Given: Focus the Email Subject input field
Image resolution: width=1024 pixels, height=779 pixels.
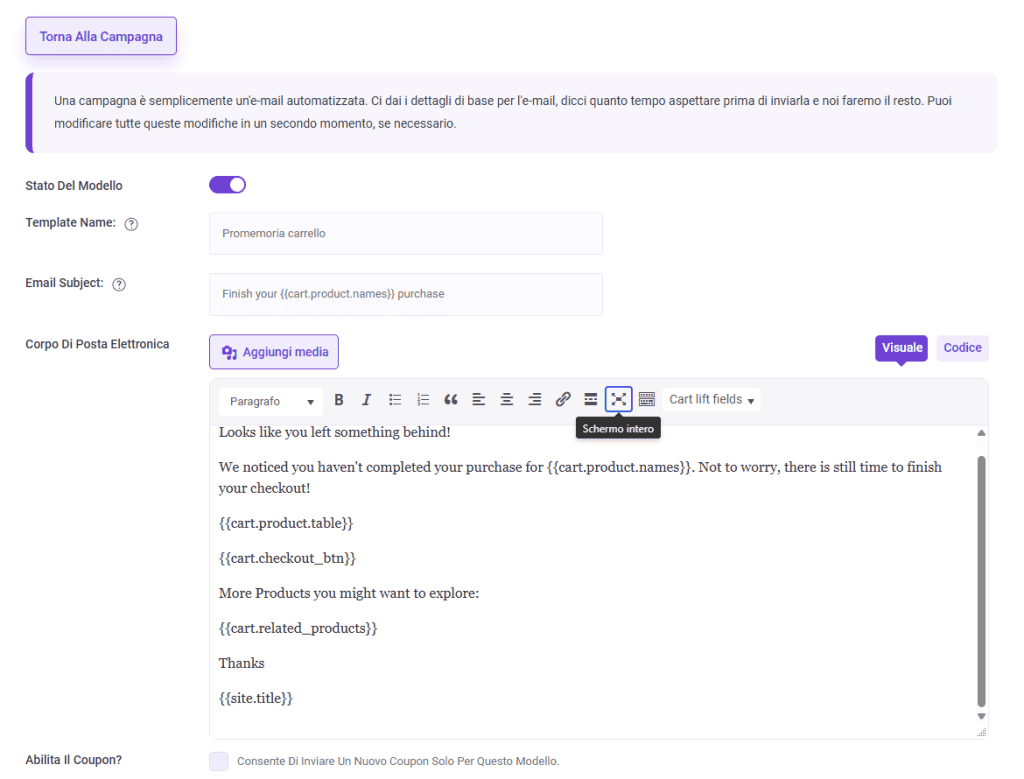Looking at the screenshot, I should click(x=406, y=294).
